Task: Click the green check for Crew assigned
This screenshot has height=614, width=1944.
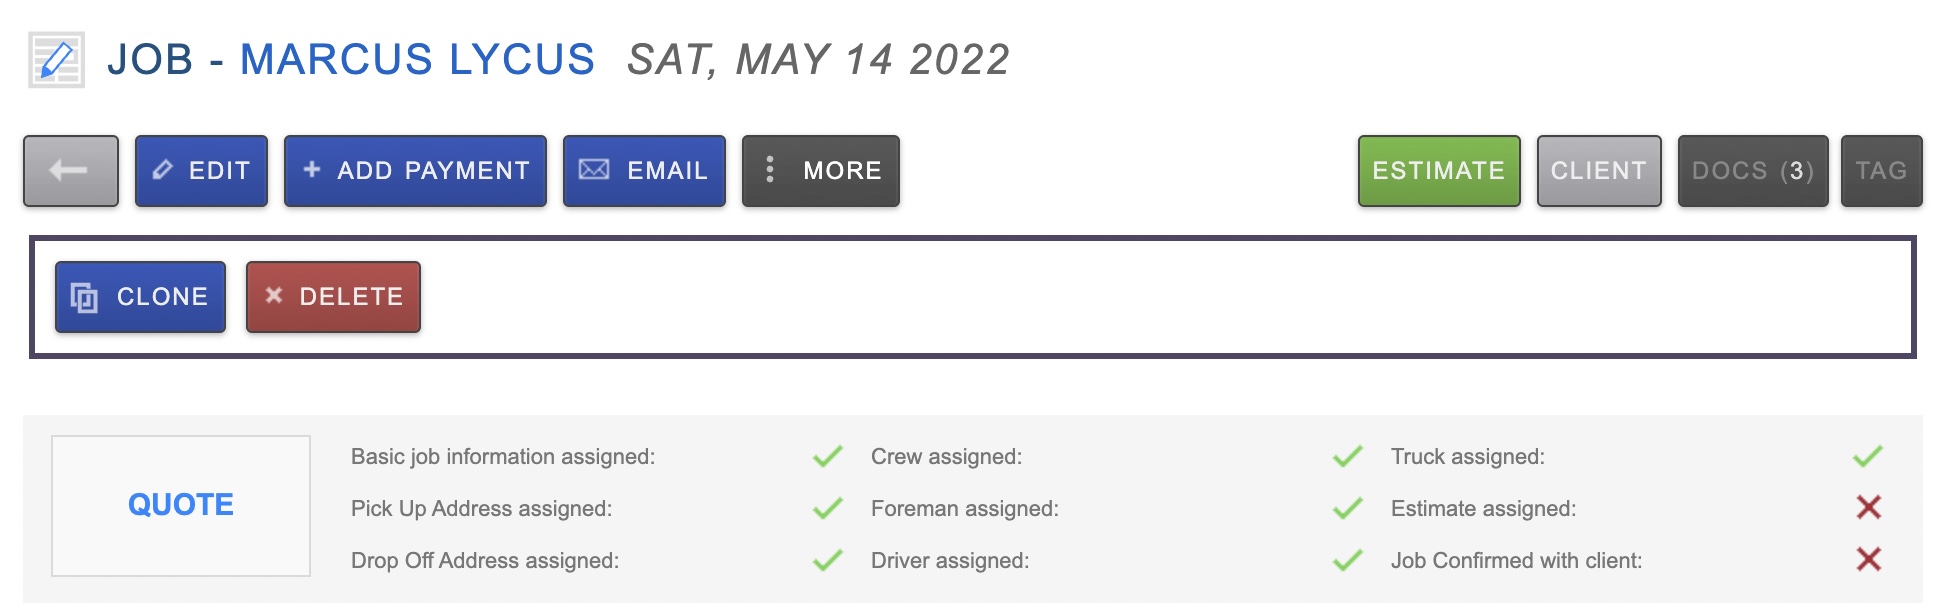Action: click(x=1347, y=457)
